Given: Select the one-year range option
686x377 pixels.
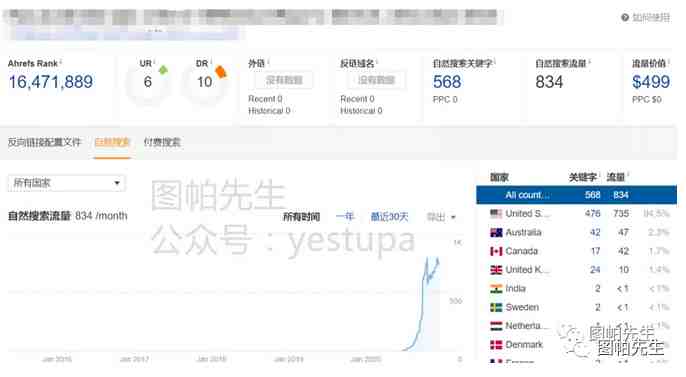Looking at the screenshot, I should 345,216.
